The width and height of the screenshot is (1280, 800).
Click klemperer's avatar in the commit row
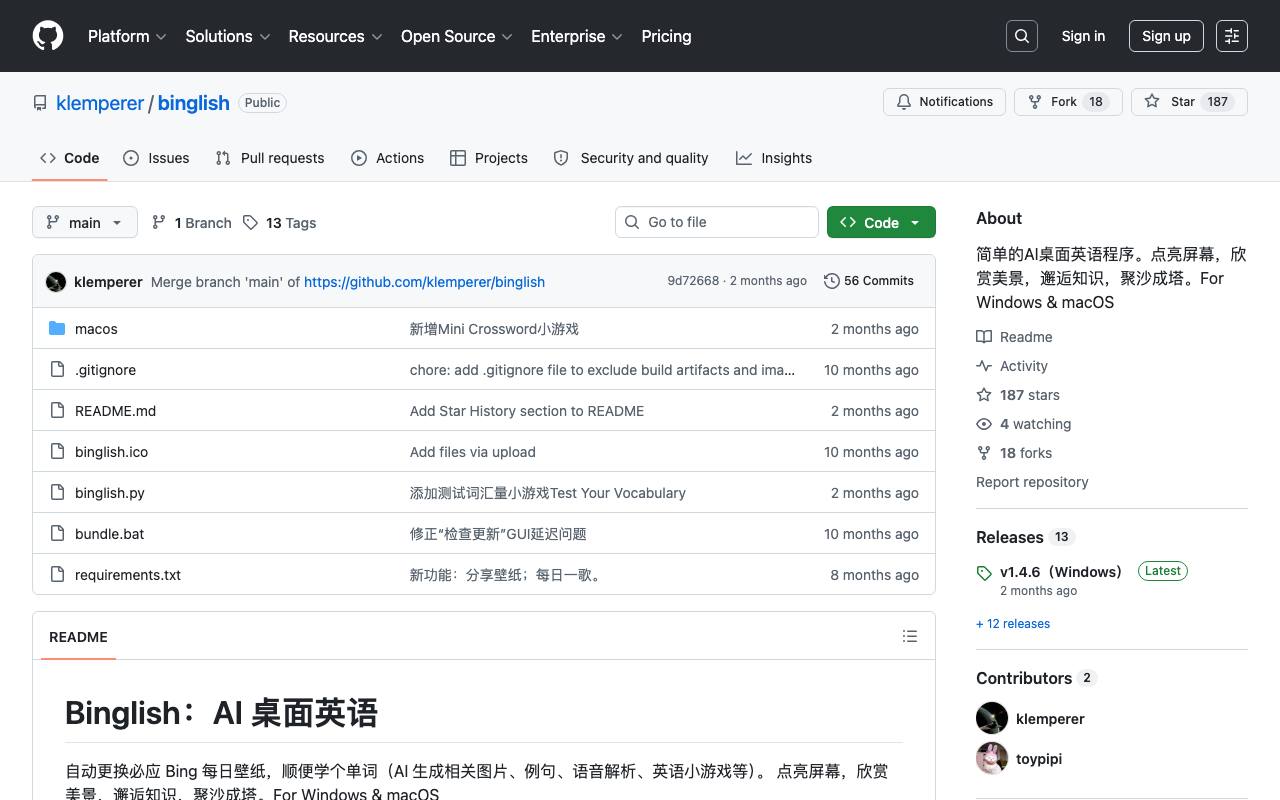tap(56, 282)
